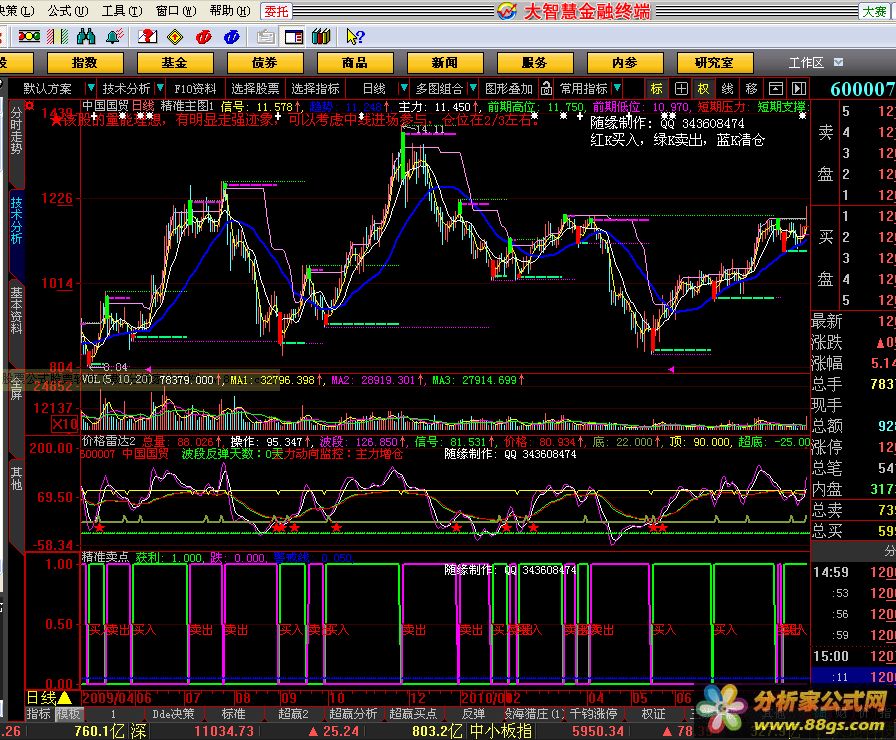
Task: Open the 多图组合 dropdown arrow
Action: point(473,88)
